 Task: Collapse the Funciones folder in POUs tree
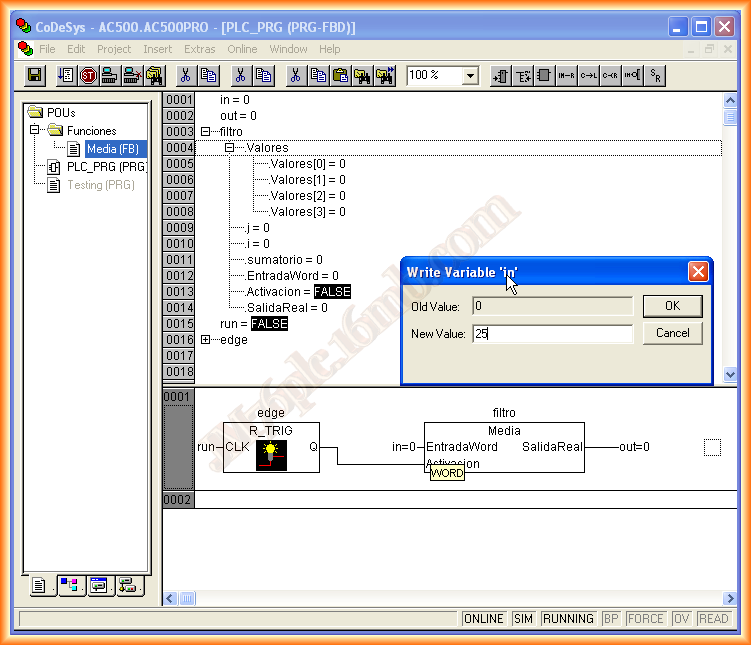tap(35, 131)
